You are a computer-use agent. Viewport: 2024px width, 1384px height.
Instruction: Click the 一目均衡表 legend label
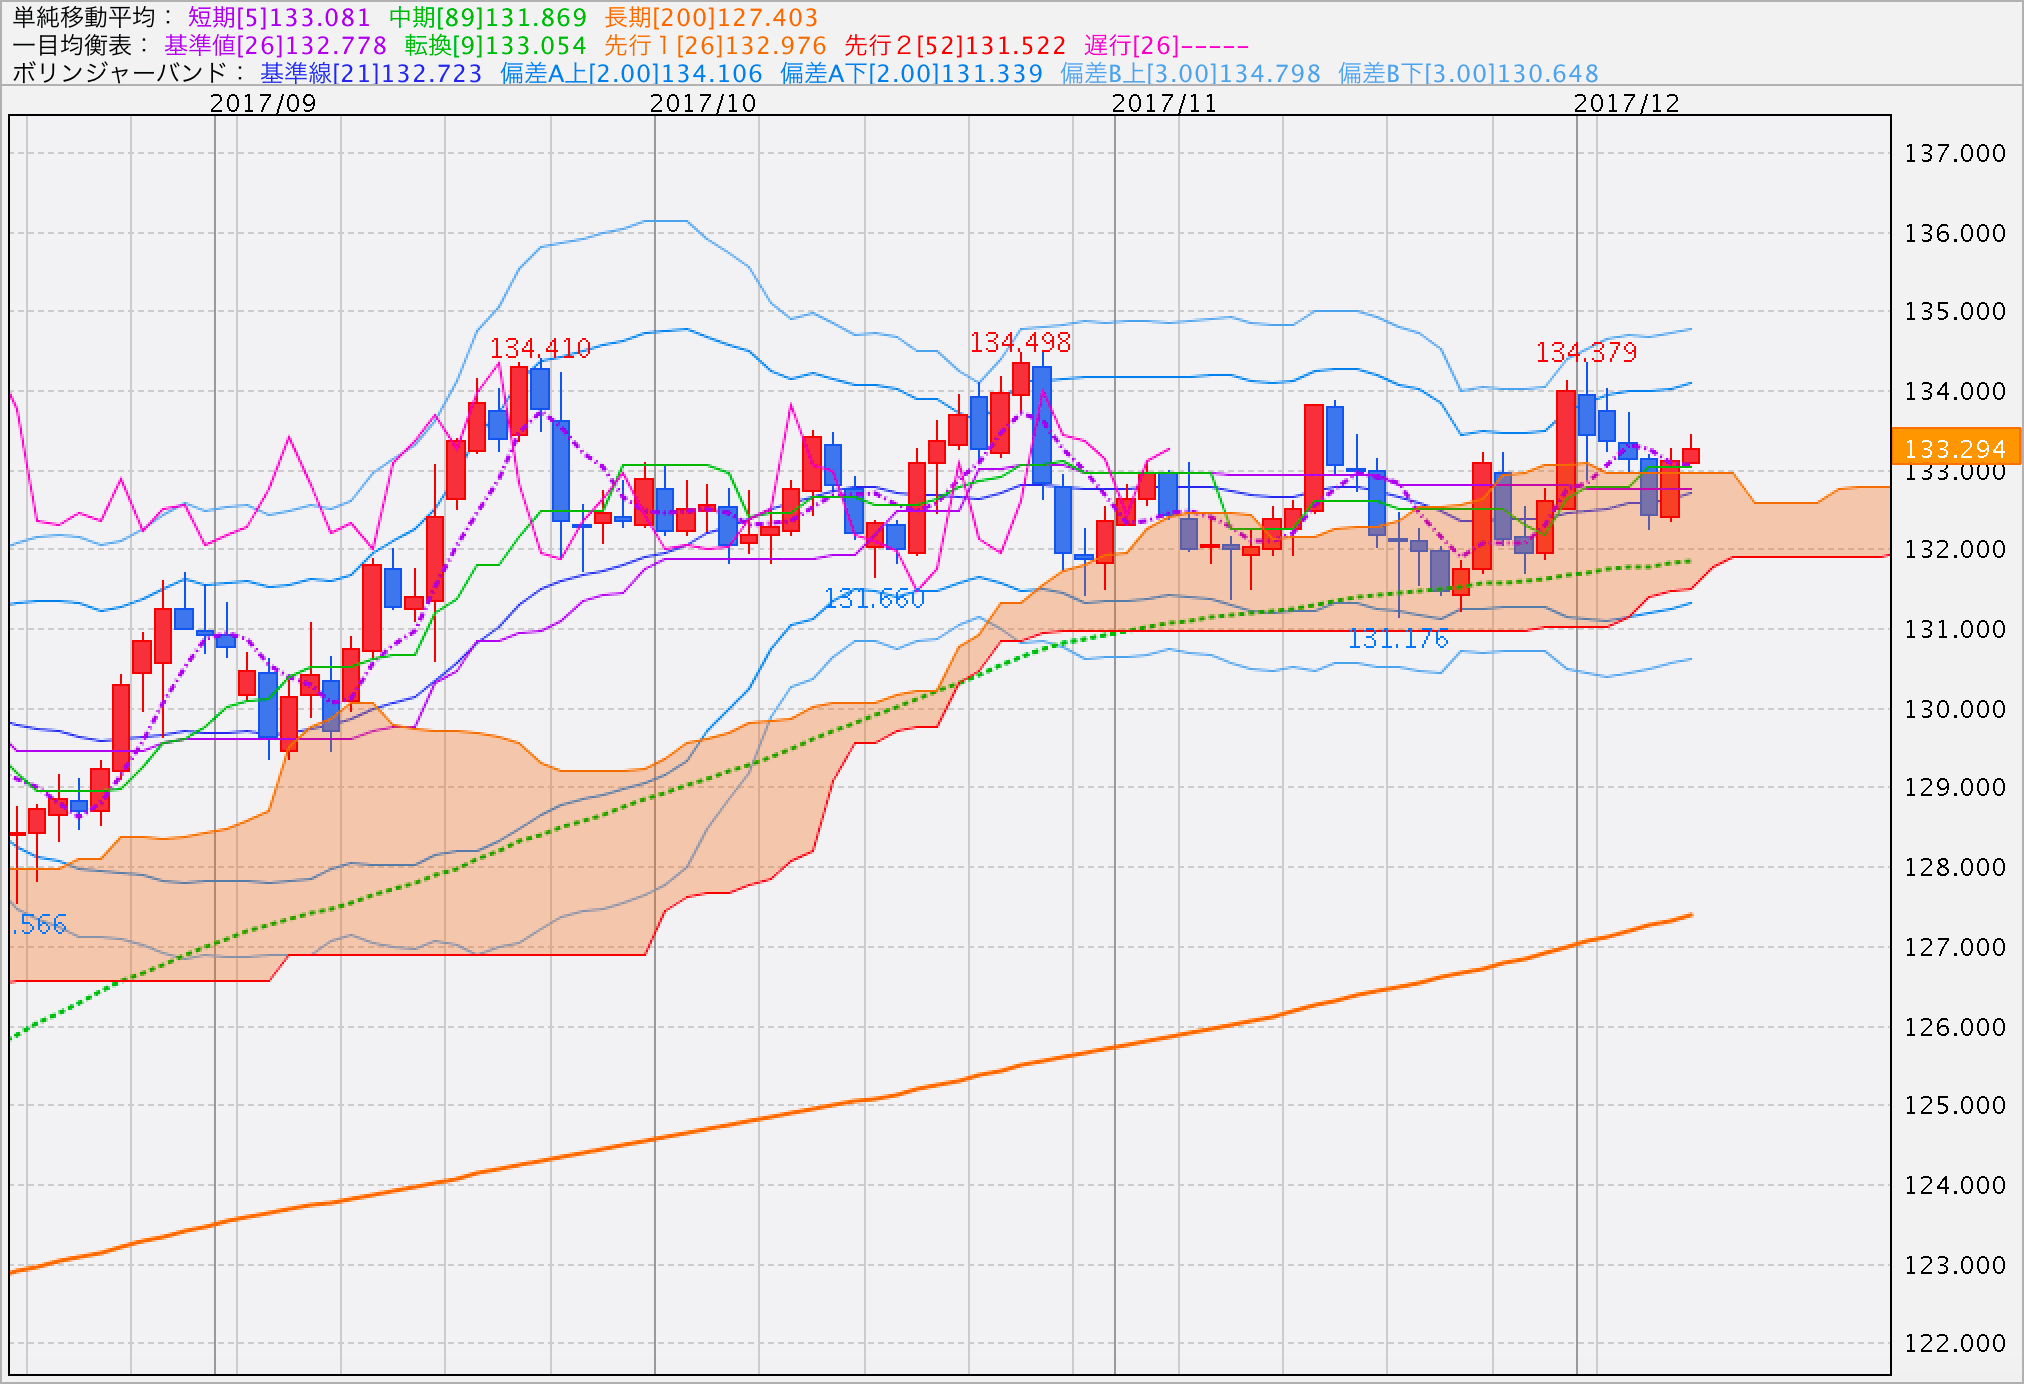[80, 45]
